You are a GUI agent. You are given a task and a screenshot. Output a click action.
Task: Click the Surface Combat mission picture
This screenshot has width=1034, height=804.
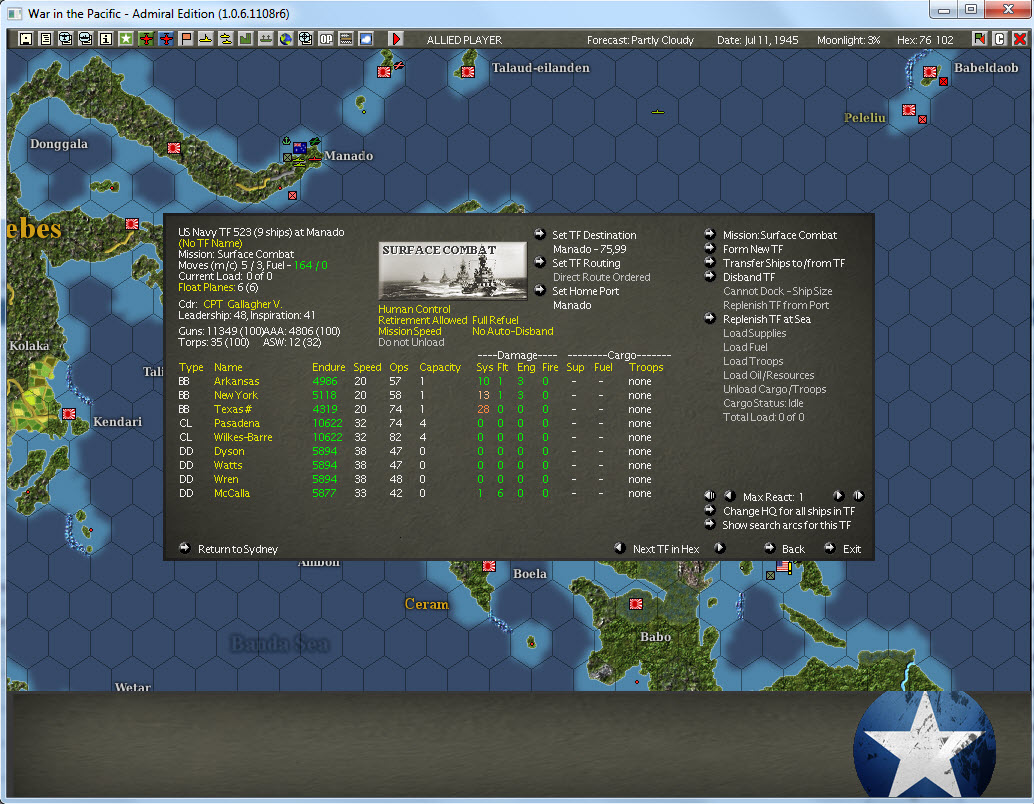(x=452, y=270)
